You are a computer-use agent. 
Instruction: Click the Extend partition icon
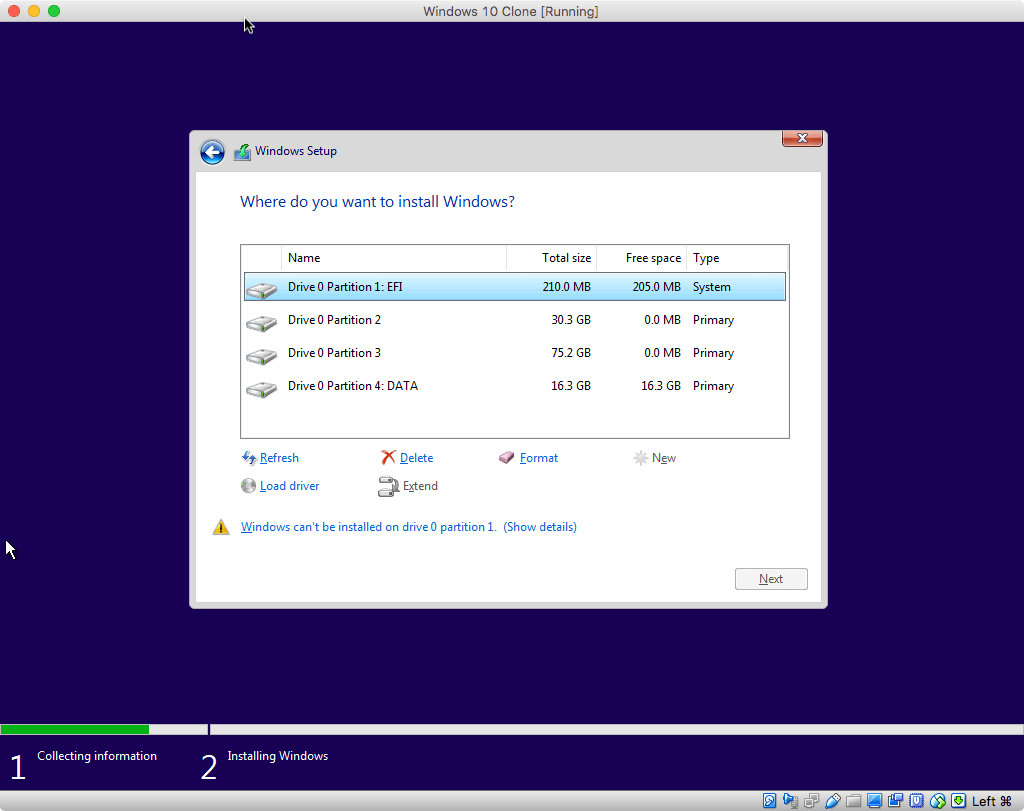point(388,486)
